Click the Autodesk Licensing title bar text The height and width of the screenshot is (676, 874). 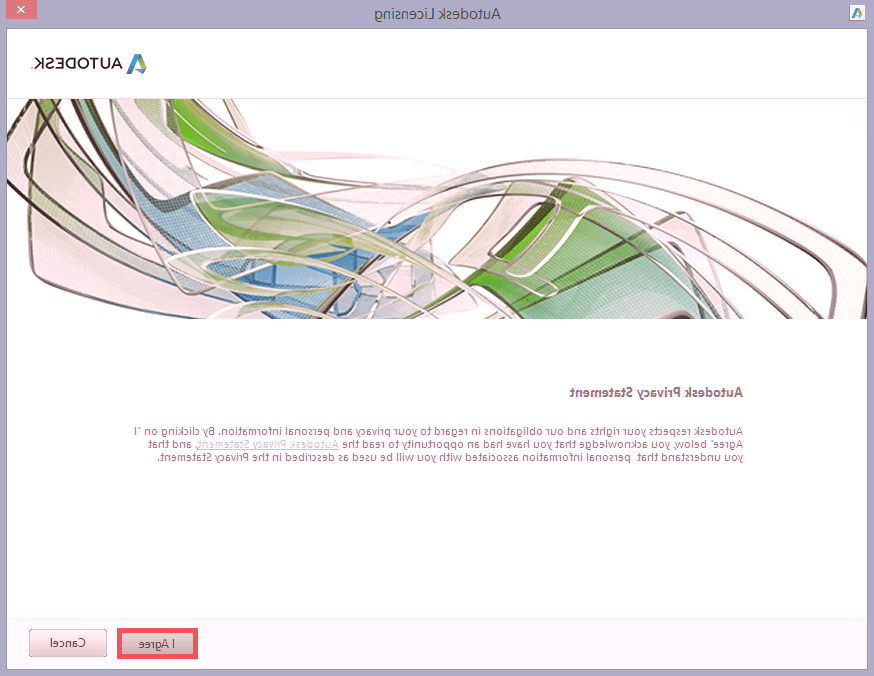point(436,13)
